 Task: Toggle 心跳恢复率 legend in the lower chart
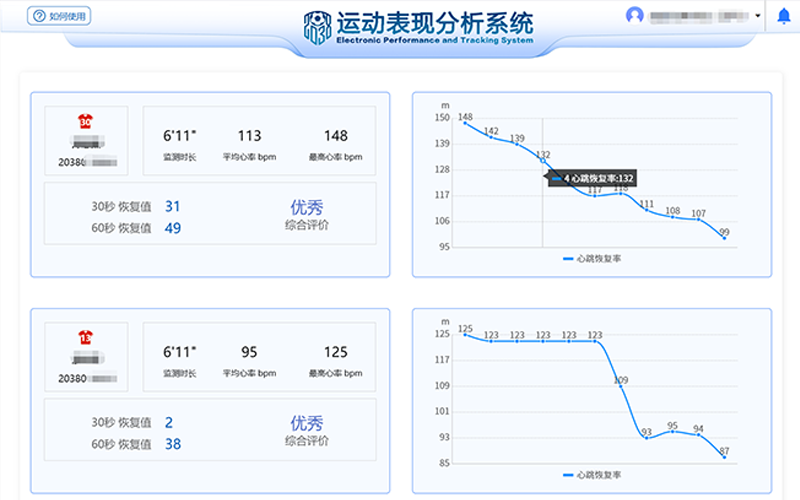[592, 475]
